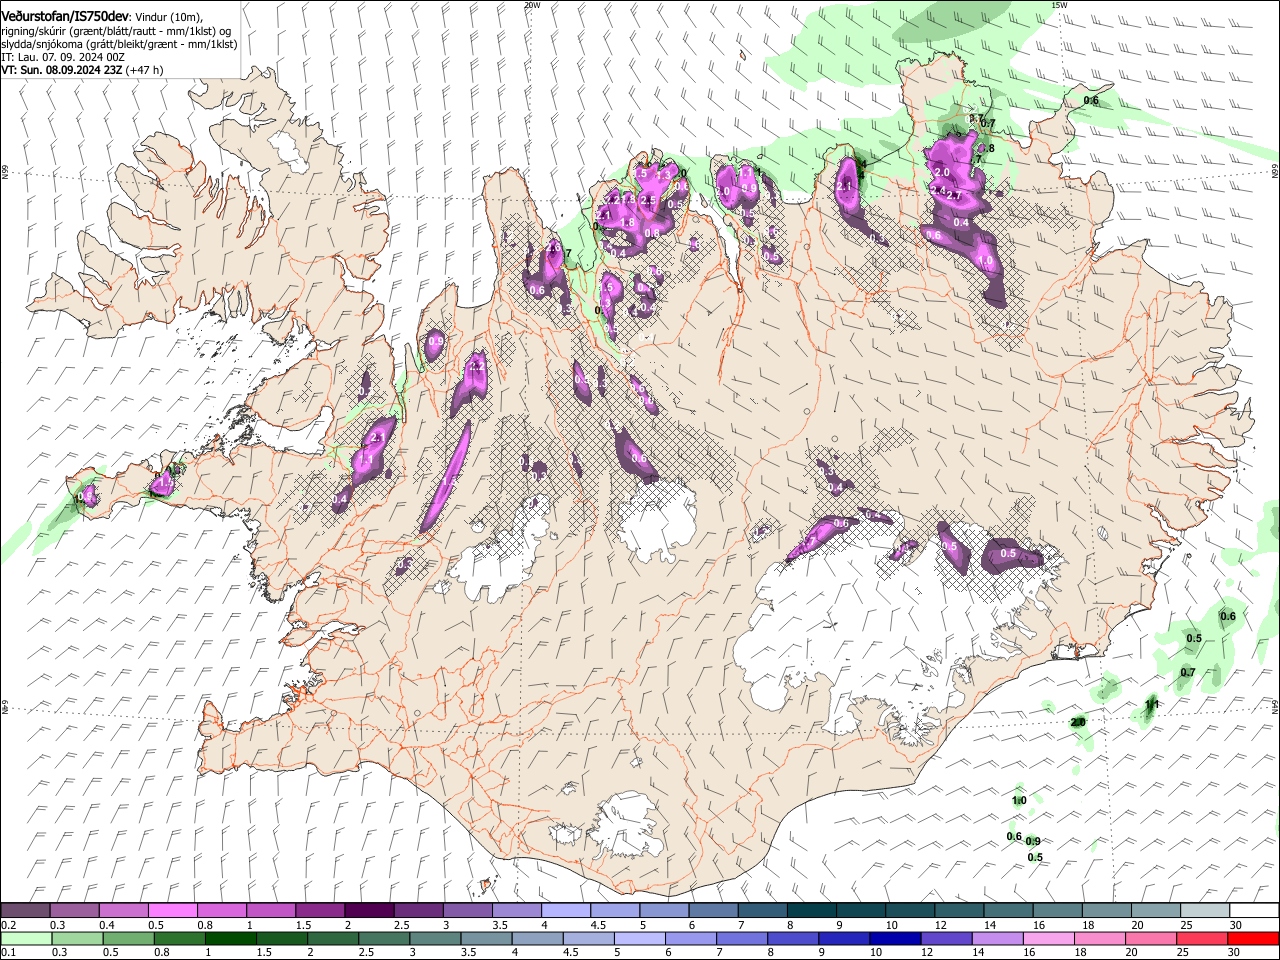Pick lavender upper swatch between 4 and 4.5
Screen dimensions: 1280x960
(565, 911)
